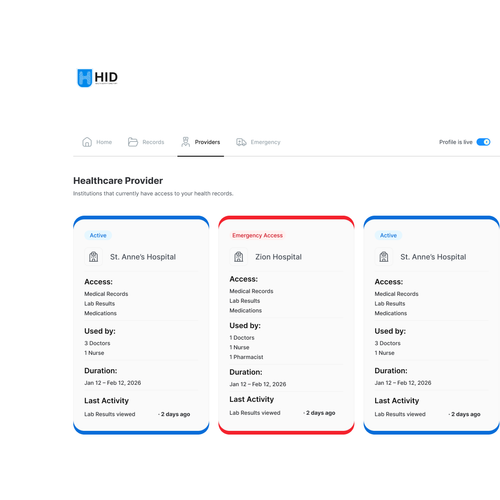500x500 pixels.
Task: Click the Records folder icon
Action: click(x=133, y=142)
